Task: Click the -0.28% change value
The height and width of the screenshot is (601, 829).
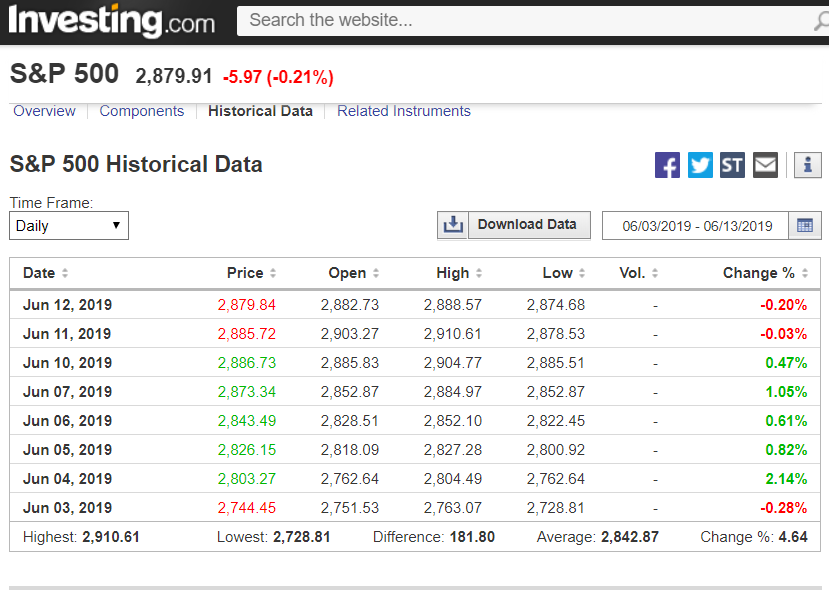Action: click(x=784, y=508)
